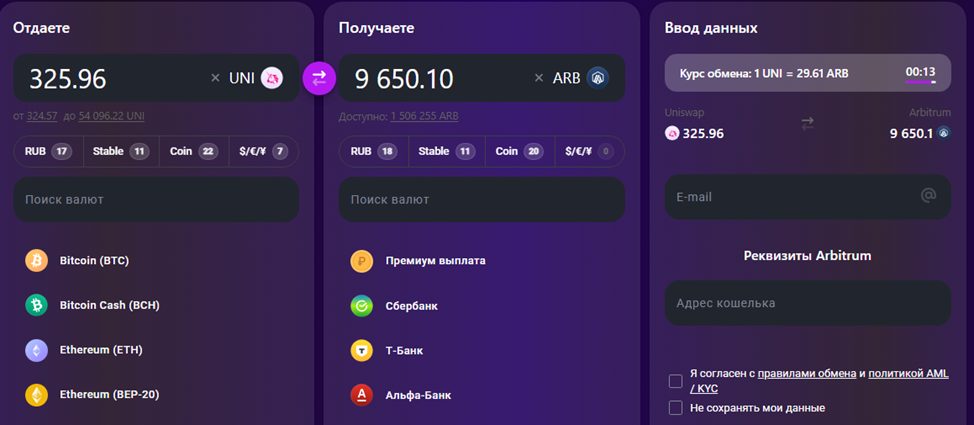The image size is (974, 425).
Task: Clear the UNI currency selection
Action: pyautogui.click(x=215, y=78)
